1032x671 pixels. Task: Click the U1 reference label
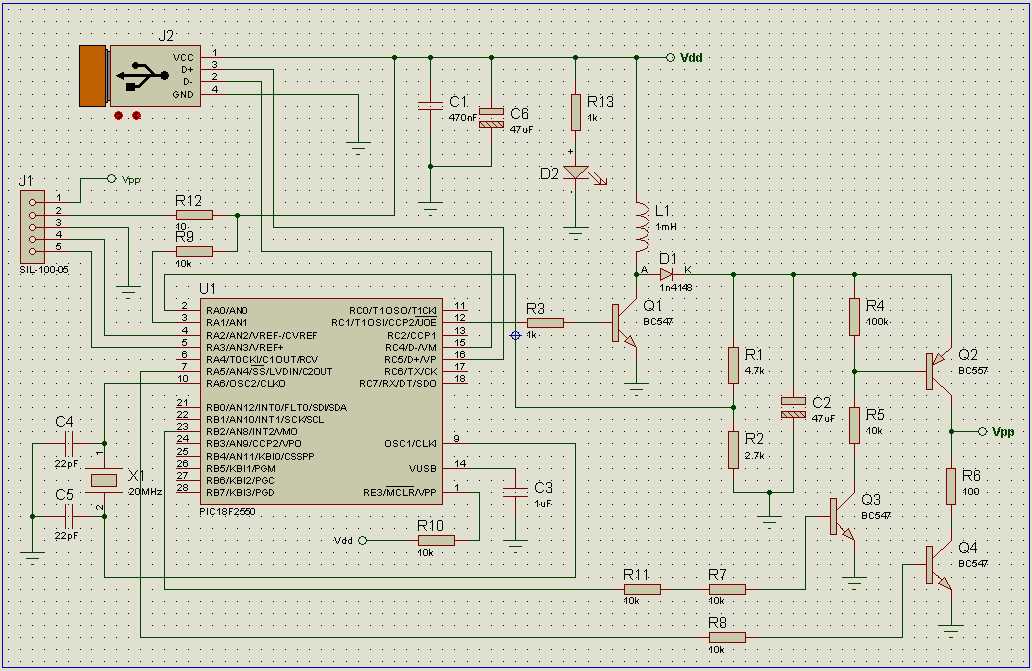[x=207, y=289]
